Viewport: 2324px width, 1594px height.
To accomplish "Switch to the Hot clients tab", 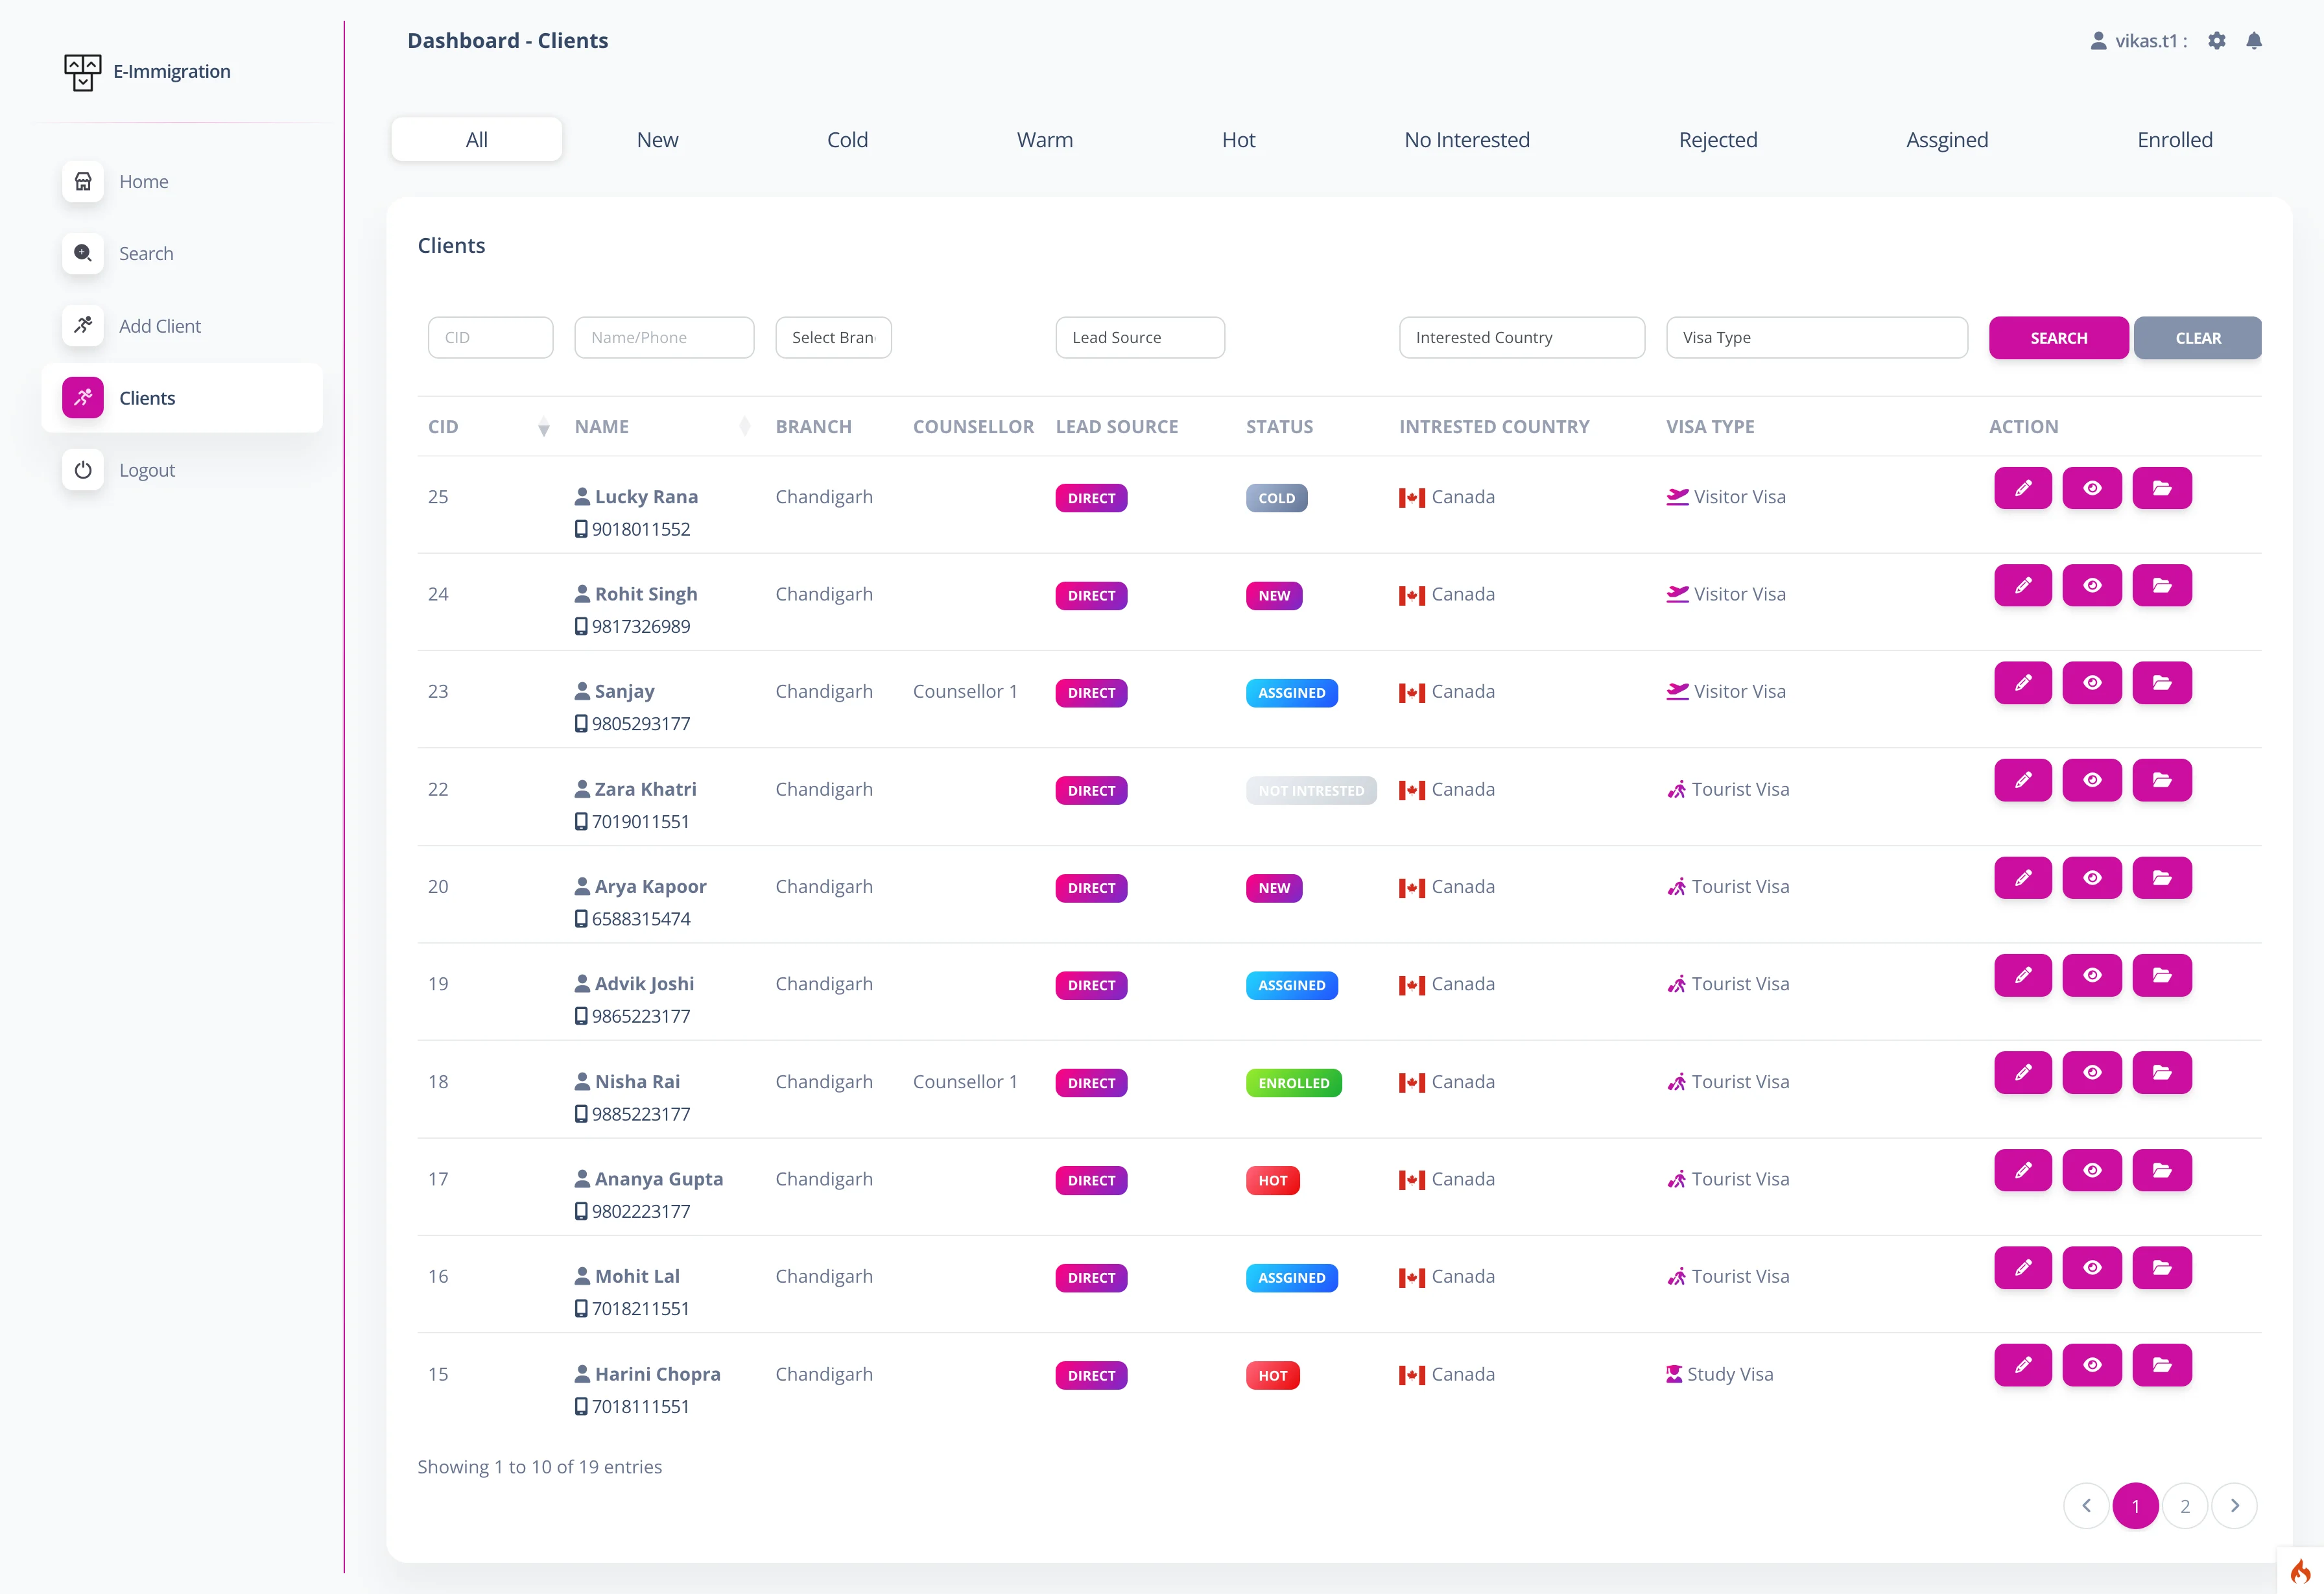I will (x=1238, y=140).
